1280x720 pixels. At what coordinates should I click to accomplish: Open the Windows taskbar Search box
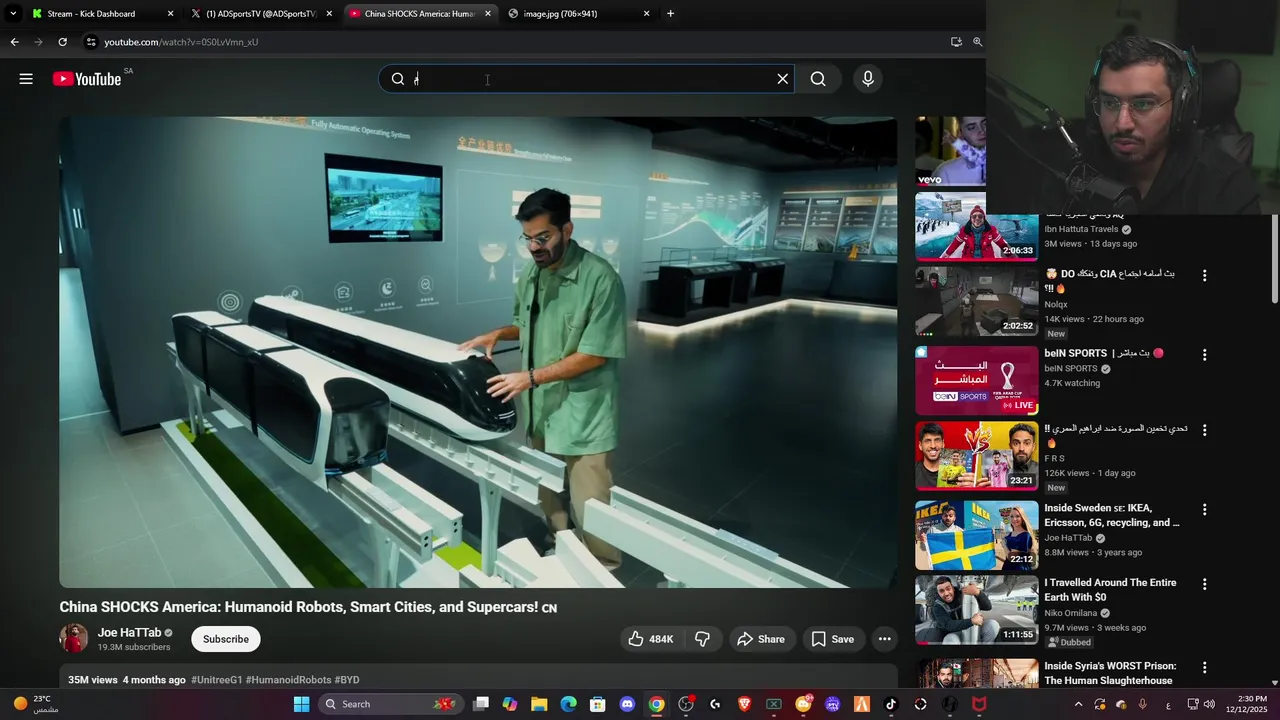[392, 704]
